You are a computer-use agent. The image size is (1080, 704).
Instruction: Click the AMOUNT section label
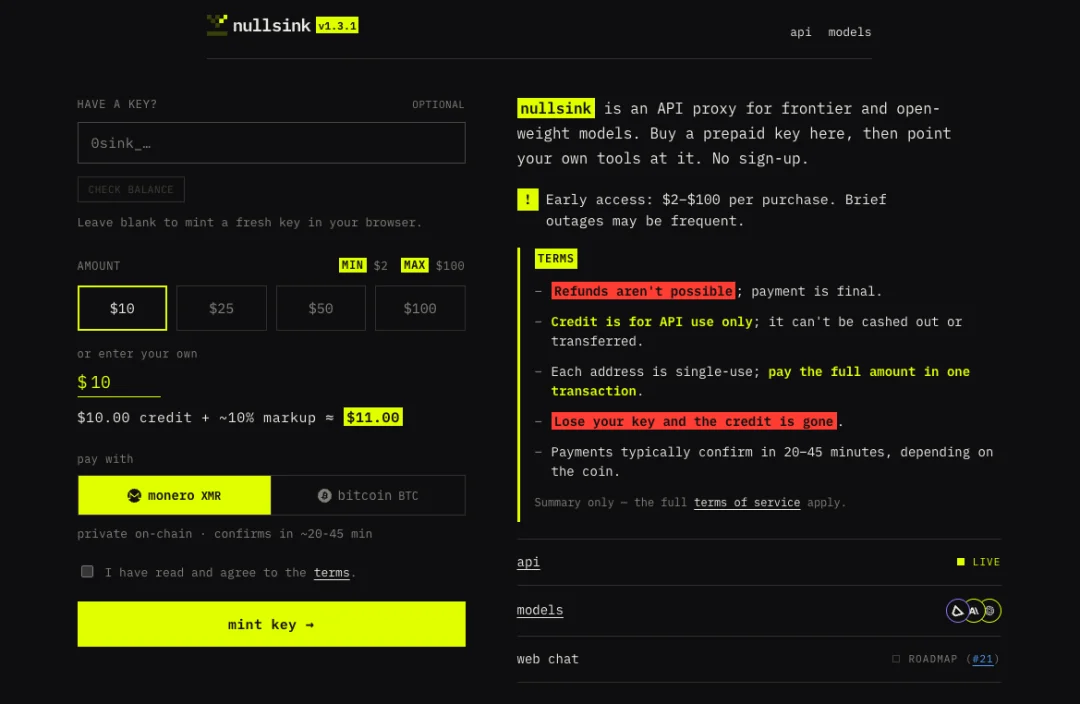pos(98,266)
